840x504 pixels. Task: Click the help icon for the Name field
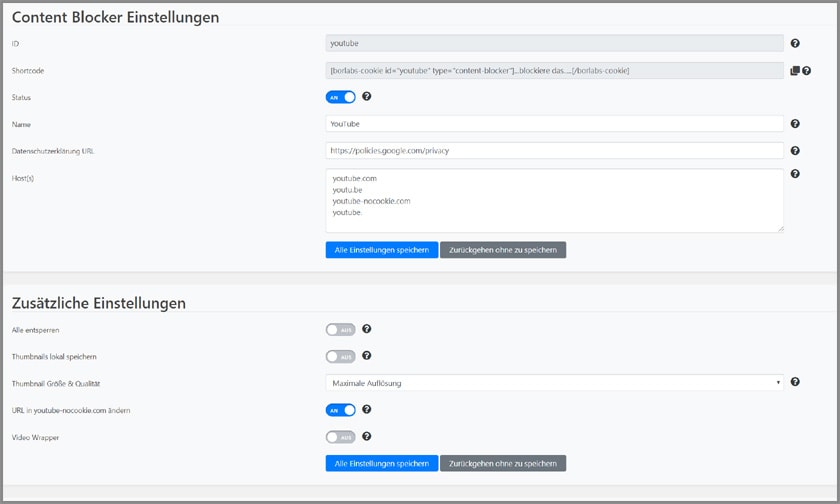(795, 124)
